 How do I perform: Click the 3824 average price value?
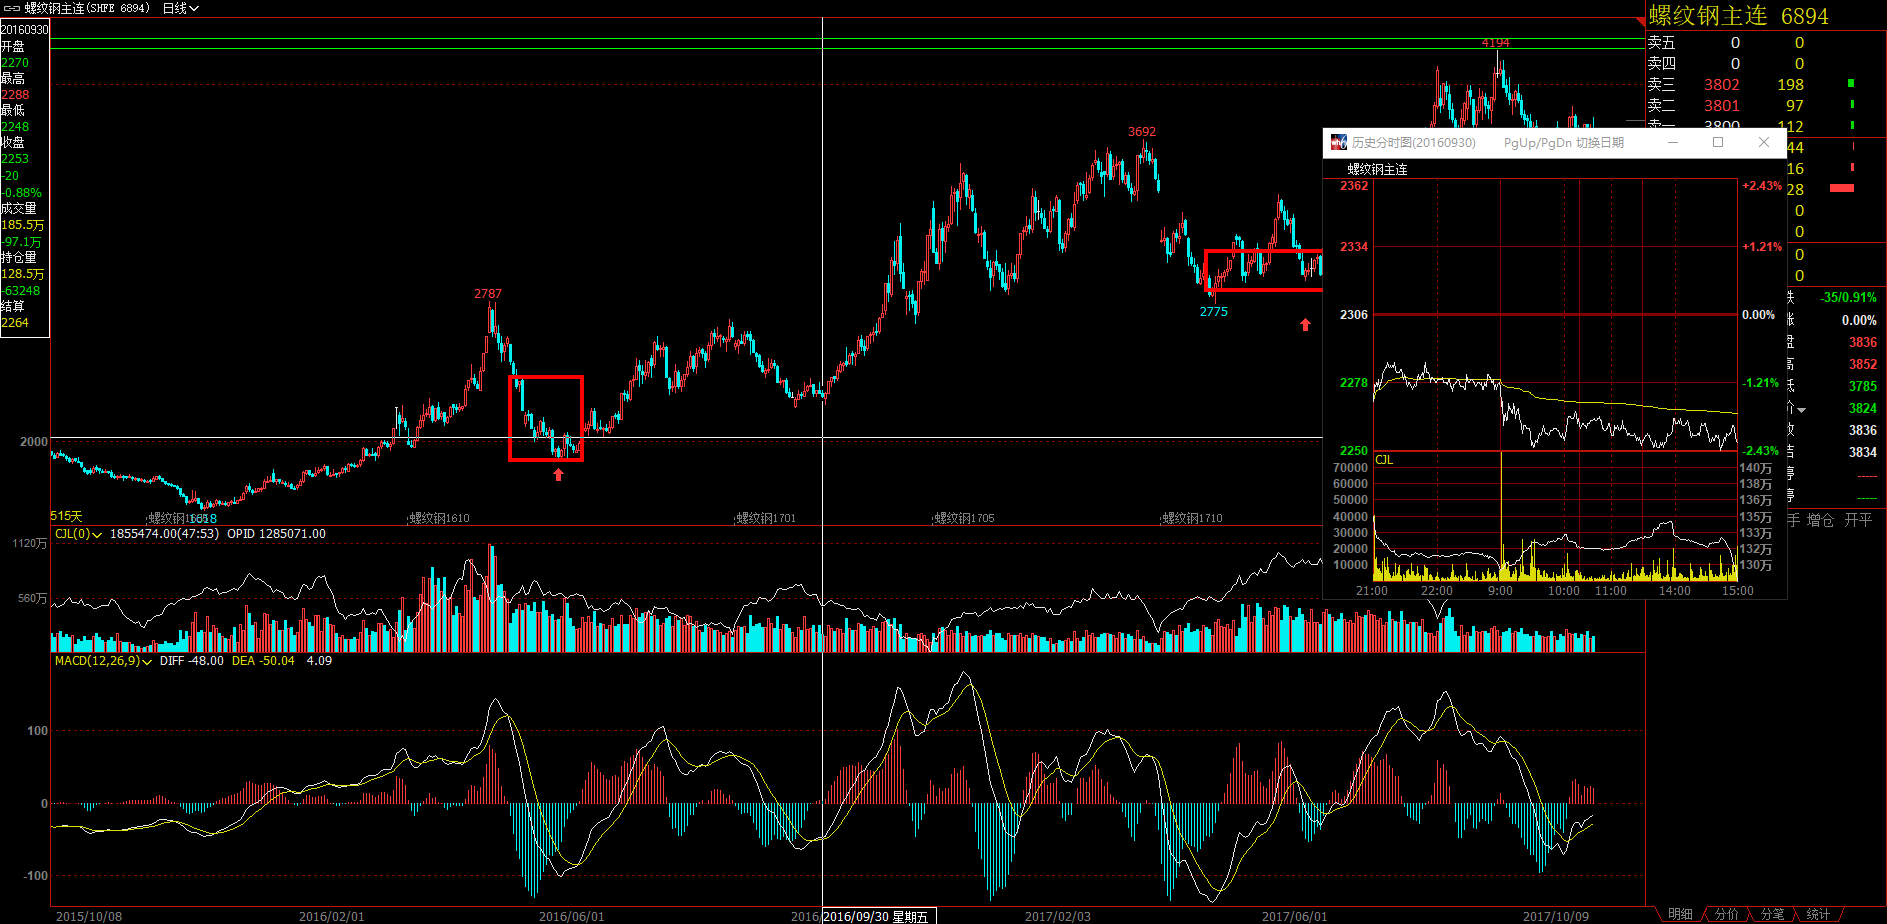pyautogui.click(x=1862, y=409)
